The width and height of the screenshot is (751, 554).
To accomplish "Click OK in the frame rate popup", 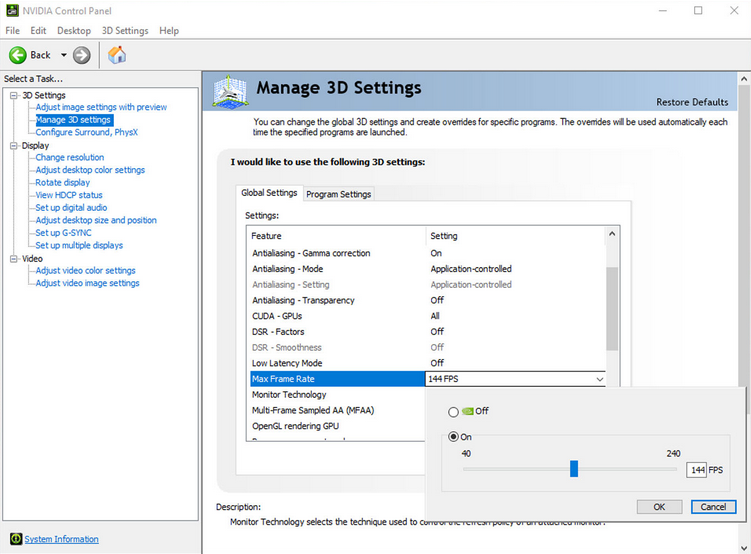I will coord(659,507).
